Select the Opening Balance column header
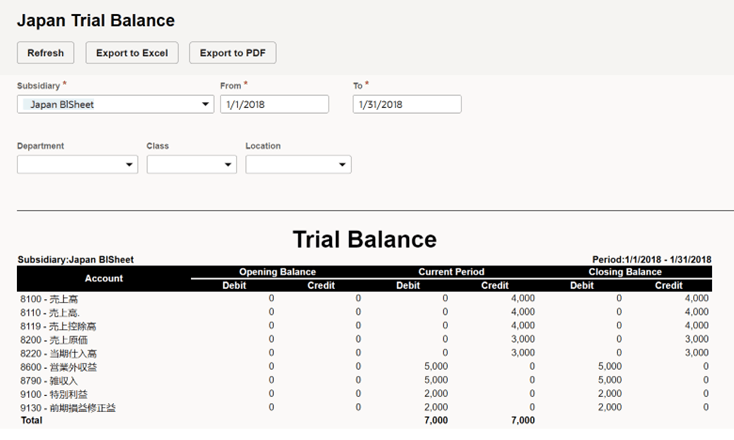 [x=277, y=272]
